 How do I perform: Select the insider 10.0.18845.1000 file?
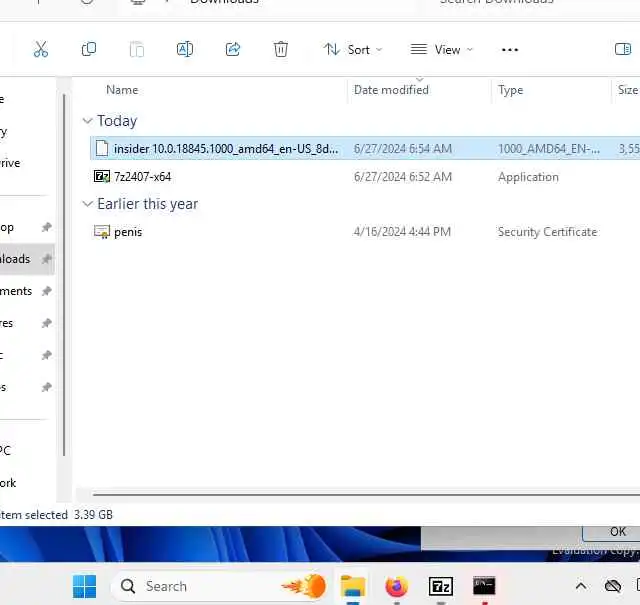coord(364,149)
